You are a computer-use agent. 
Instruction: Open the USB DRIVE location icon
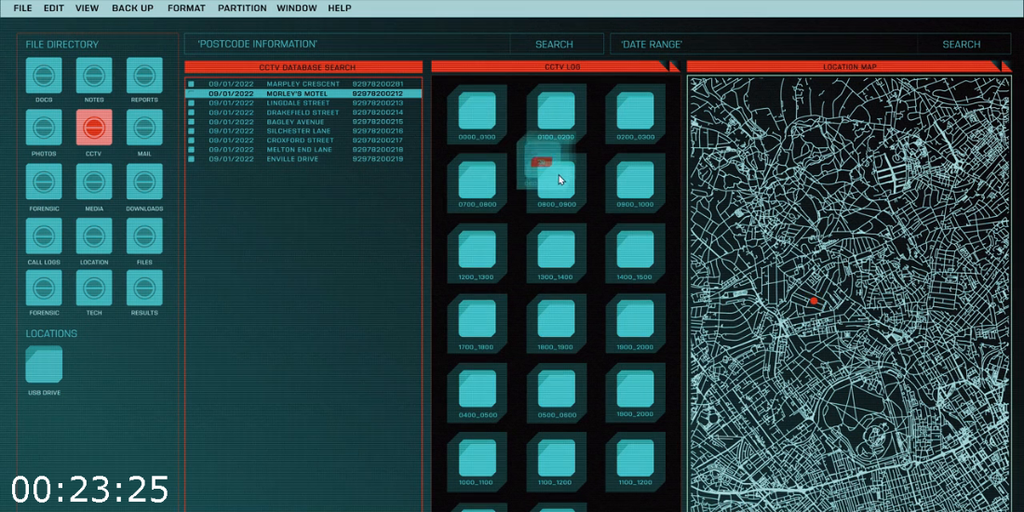click(x=44, y=364)
